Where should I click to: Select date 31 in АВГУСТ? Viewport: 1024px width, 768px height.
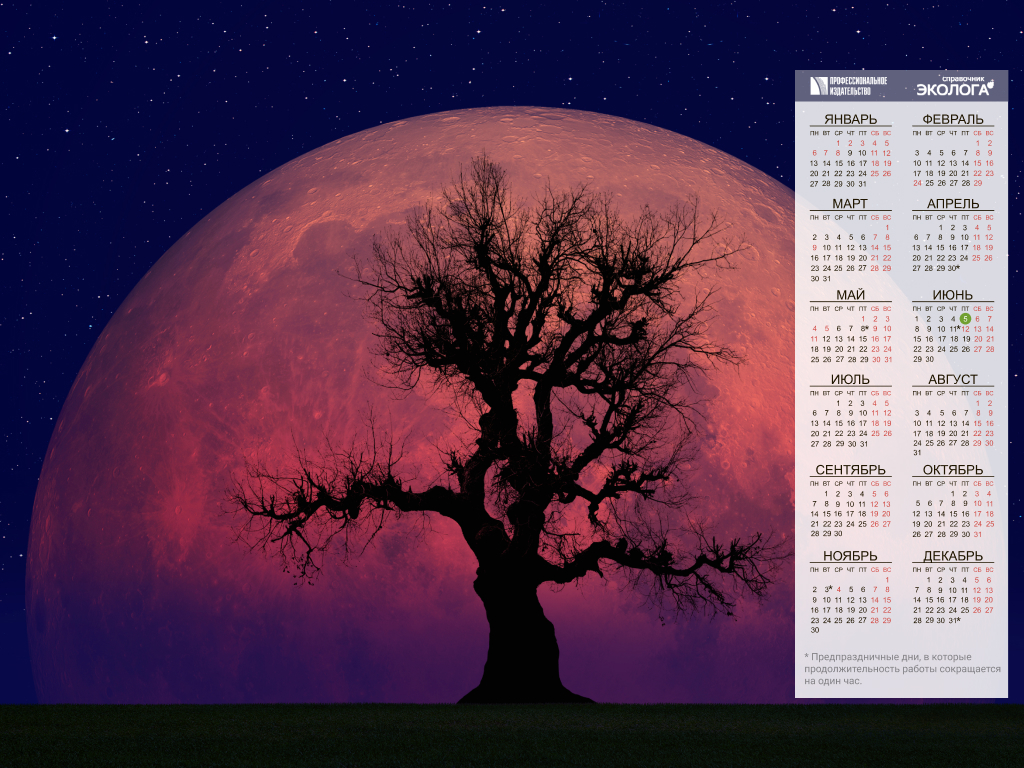coord(917,453)
